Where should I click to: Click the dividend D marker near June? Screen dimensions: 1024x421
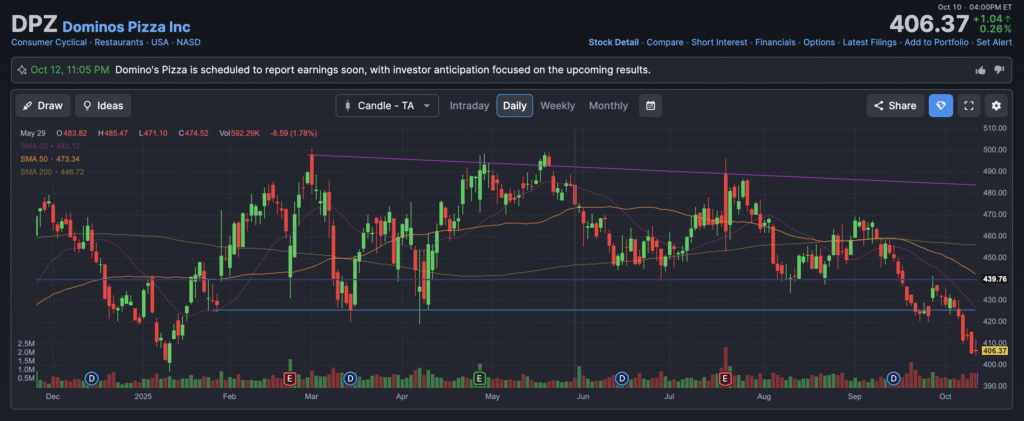(x=622, y=378)
